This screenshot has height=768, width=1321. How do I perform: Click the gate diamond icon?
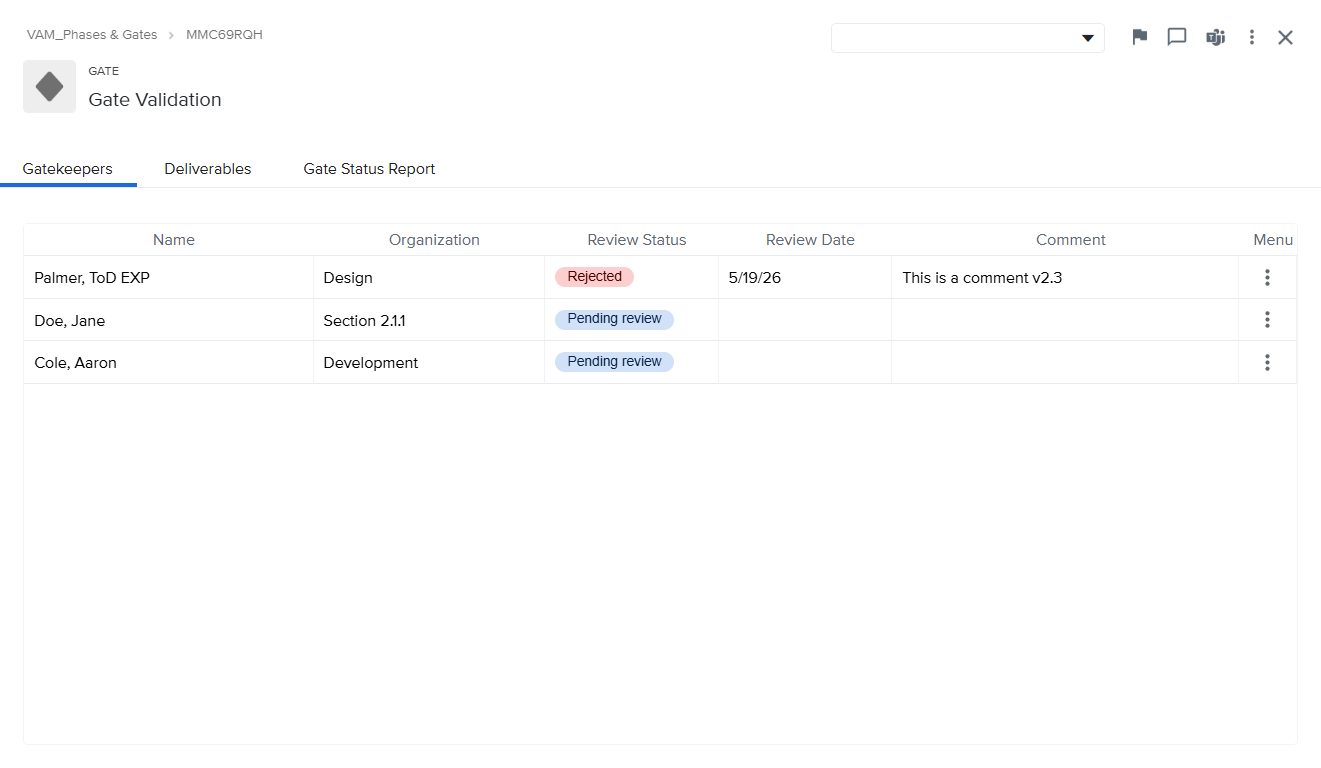(49, 86)
